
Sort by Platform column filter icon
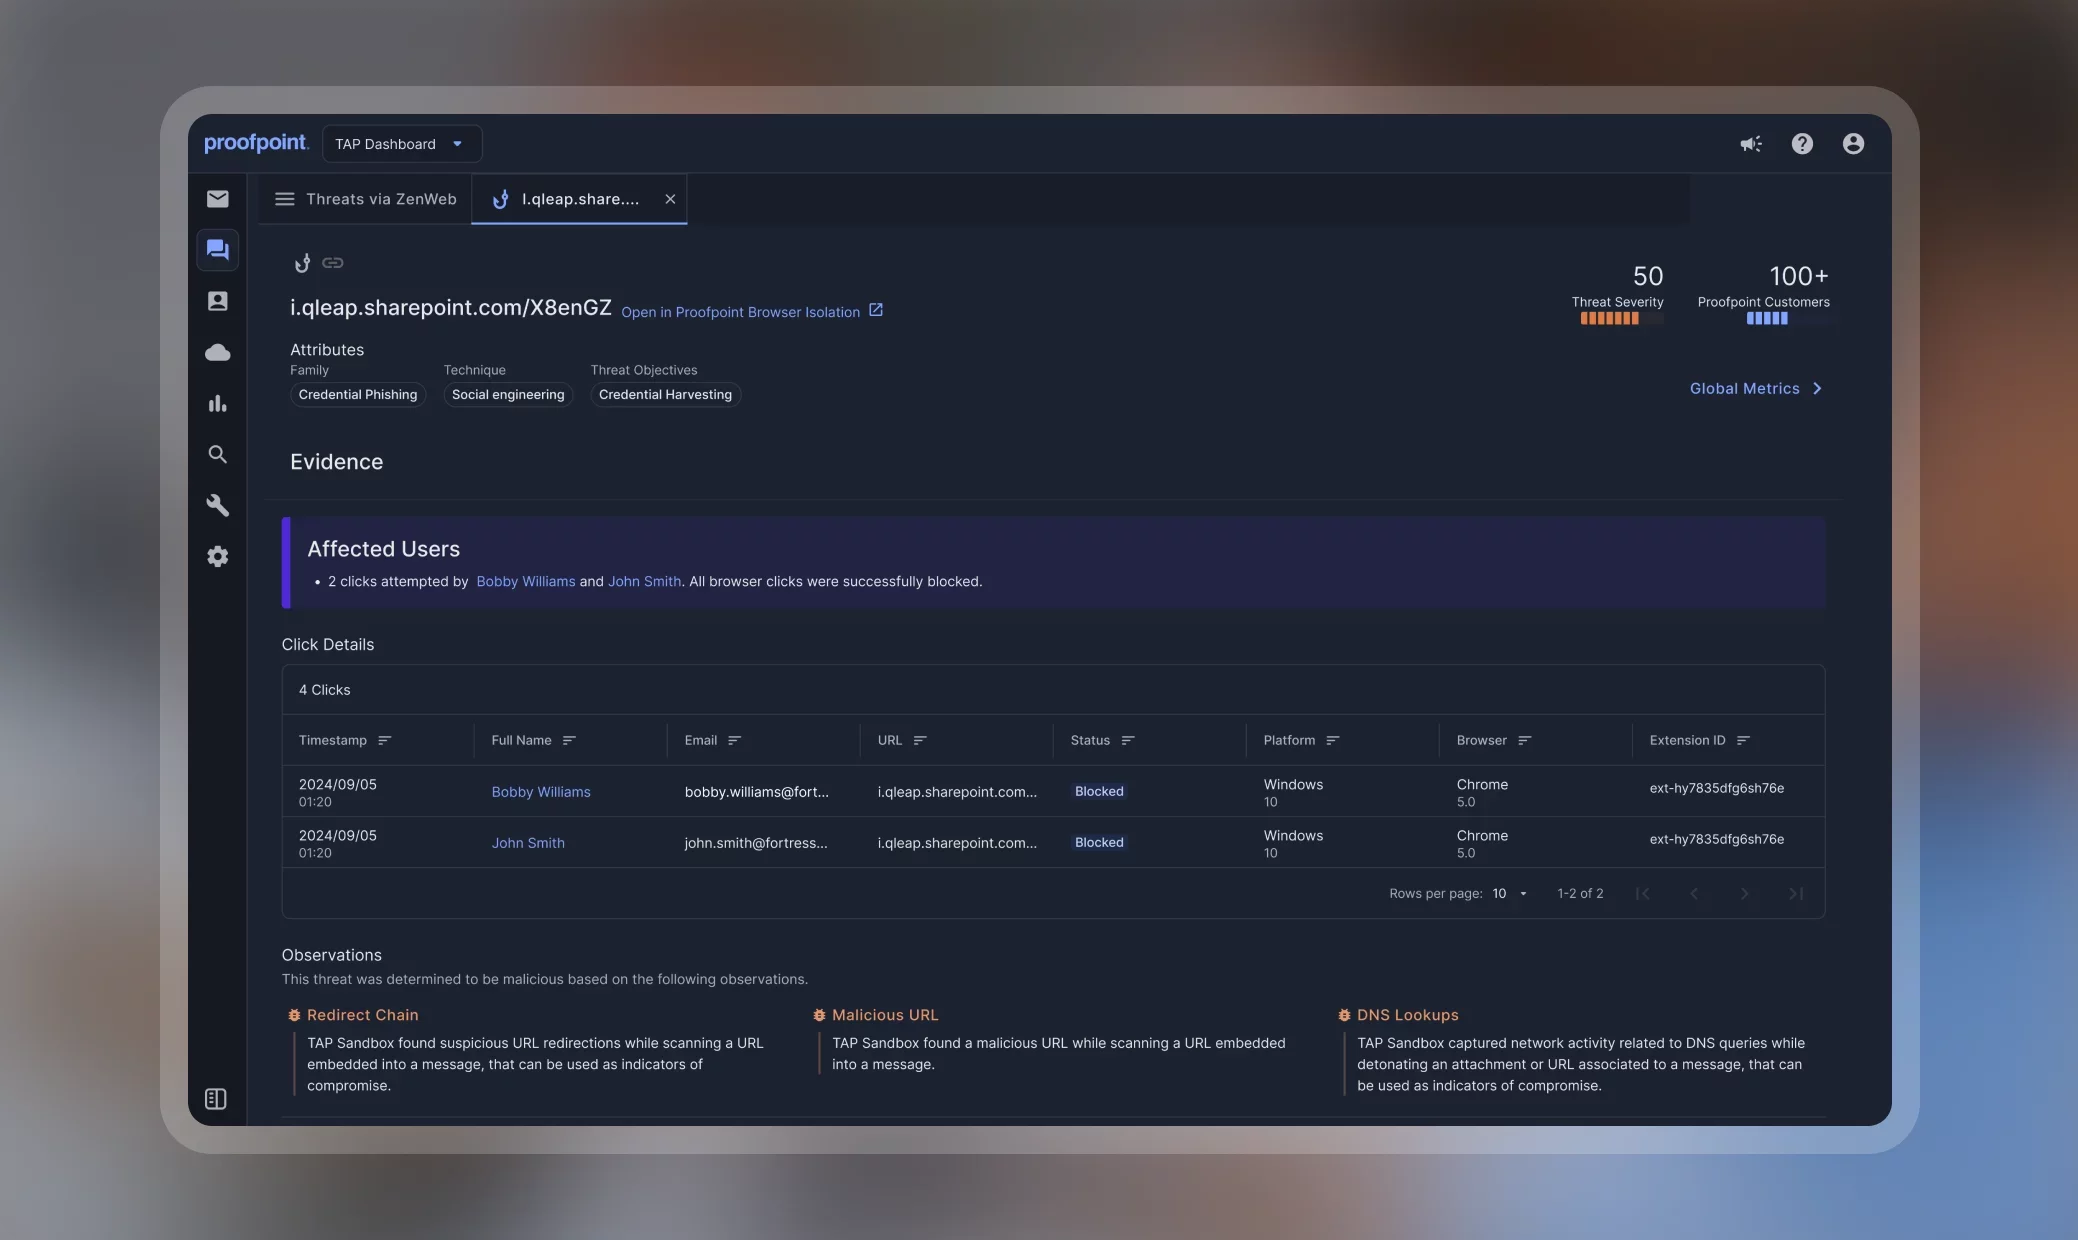pos(1332,741)
